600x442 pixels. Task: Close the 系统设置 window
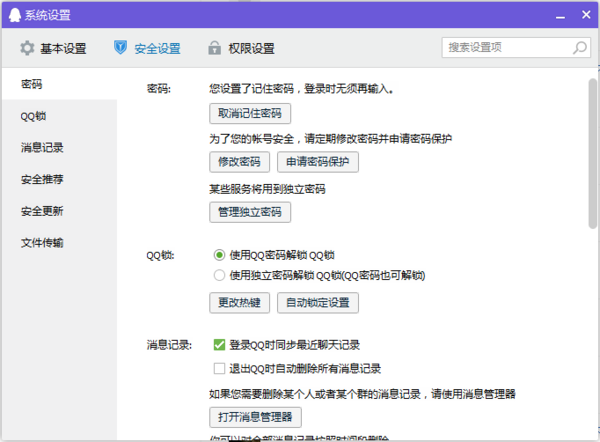(580, 16)
